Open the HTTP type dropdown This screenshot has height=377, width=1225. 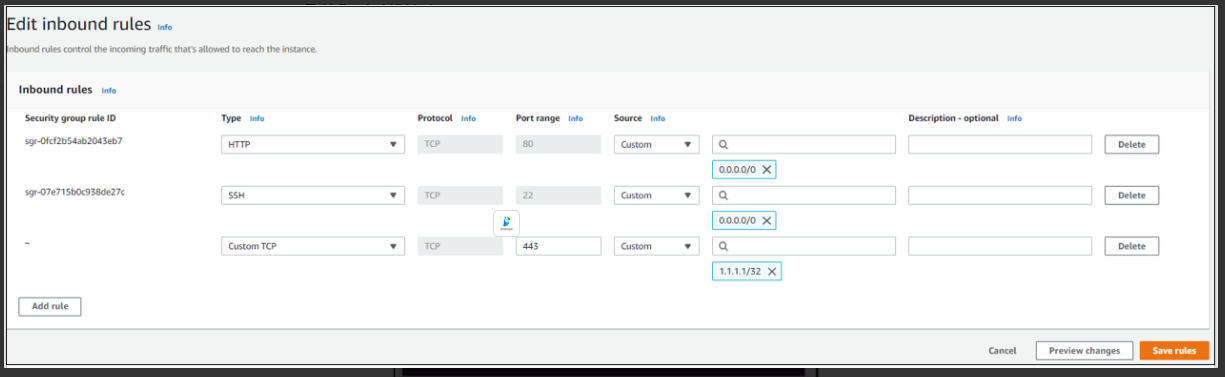tap(313, 144)
